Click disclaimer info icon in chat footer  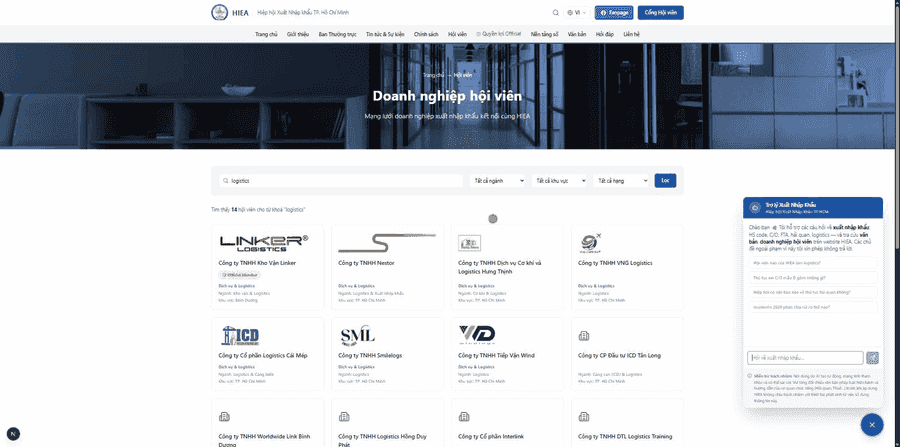pos(750,376)
